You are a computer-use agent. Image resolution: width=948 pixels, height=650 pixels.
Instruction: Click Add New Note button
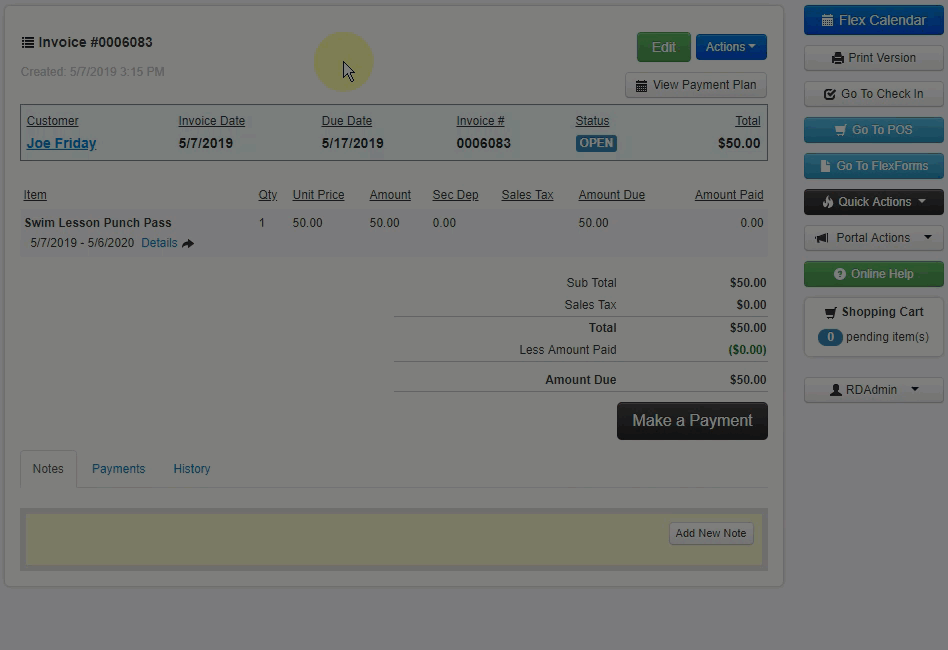[710, 533]
